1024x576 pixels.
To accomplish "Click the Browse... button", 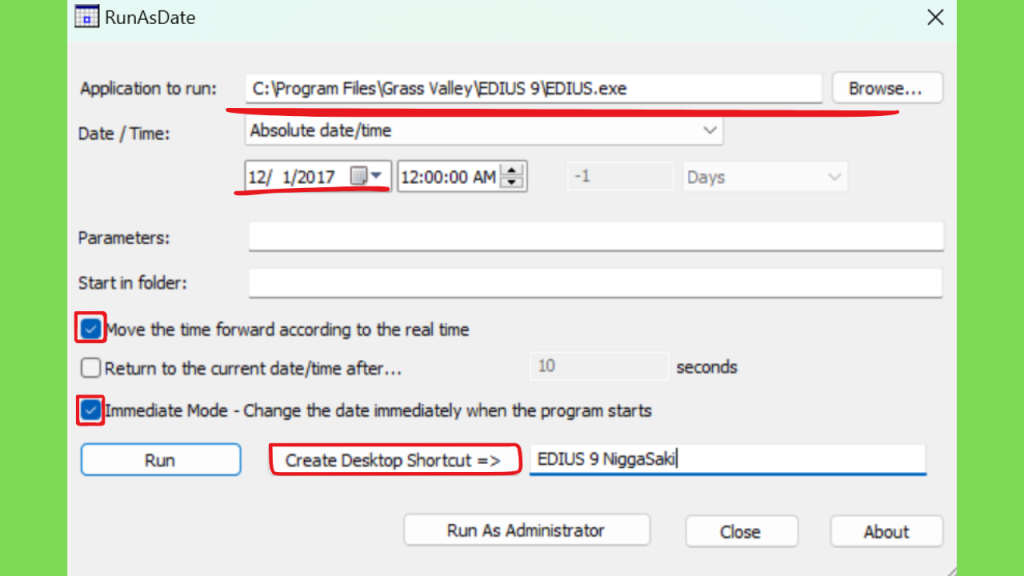I will click(887, 88).
